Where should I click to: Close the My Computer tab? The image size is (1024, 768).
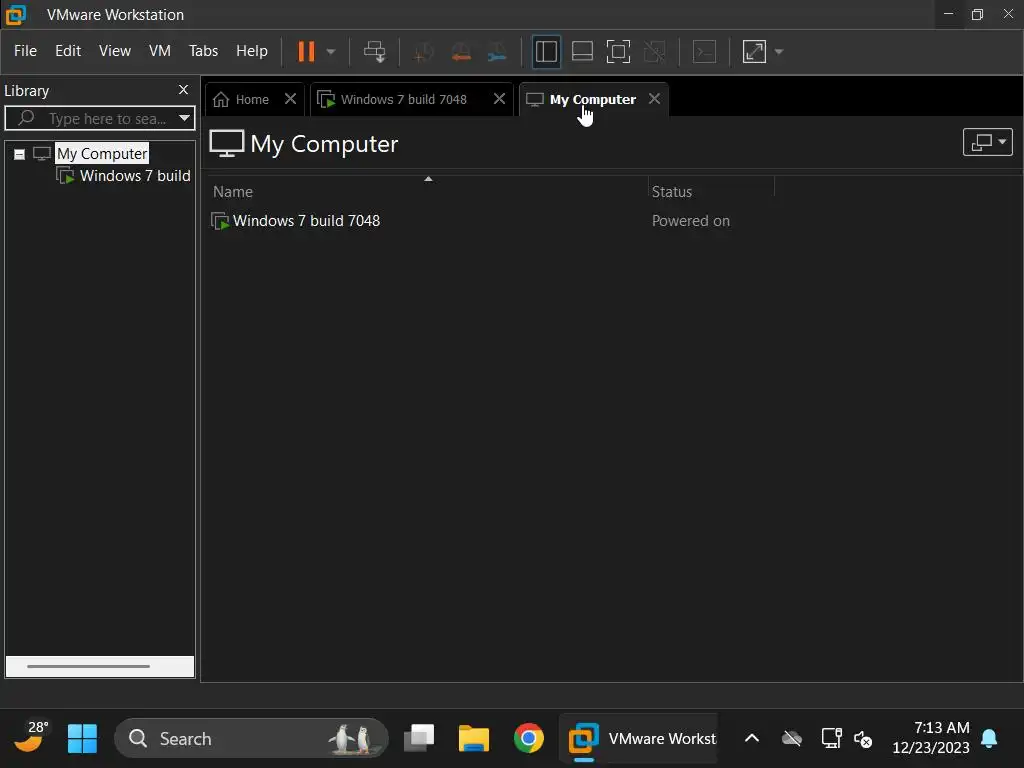(x=654, y=99)
